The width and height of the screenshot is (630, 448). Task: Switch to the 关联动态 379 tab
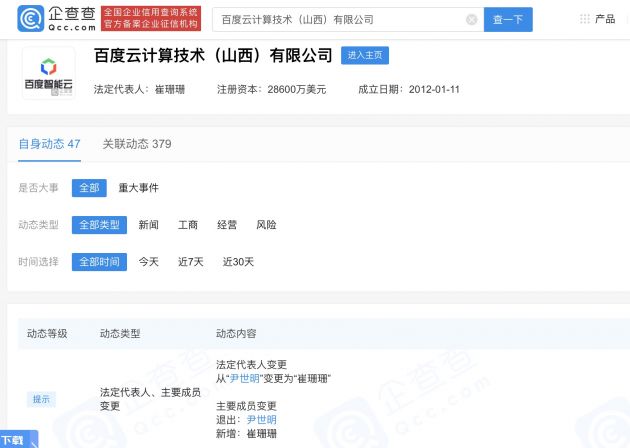[x=137, y=144]
